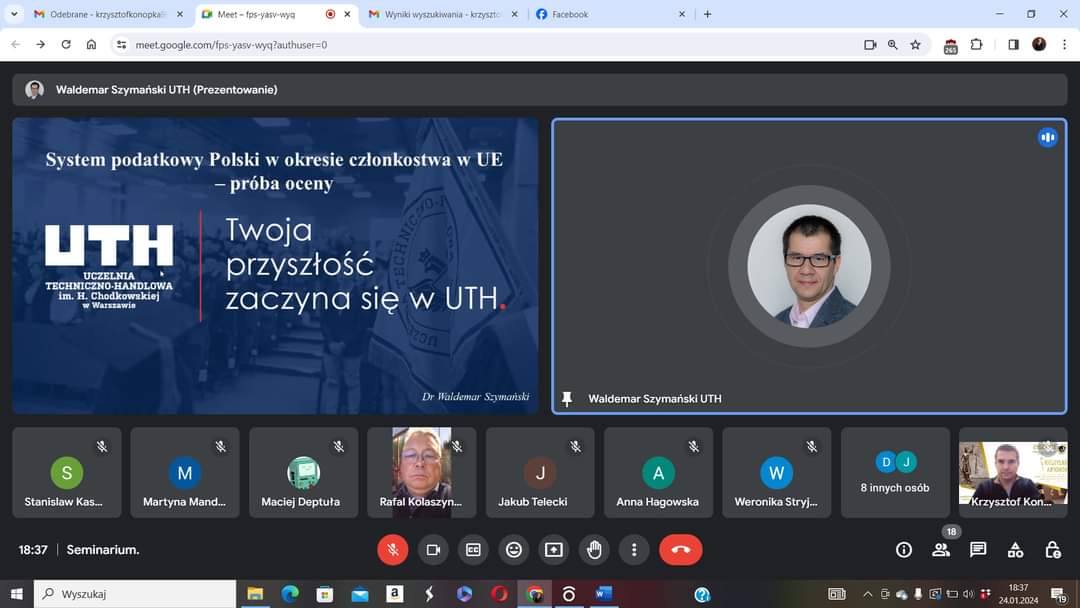
Task: Select Anna Hagowska participant tile
Action: [x=658, y=472]
